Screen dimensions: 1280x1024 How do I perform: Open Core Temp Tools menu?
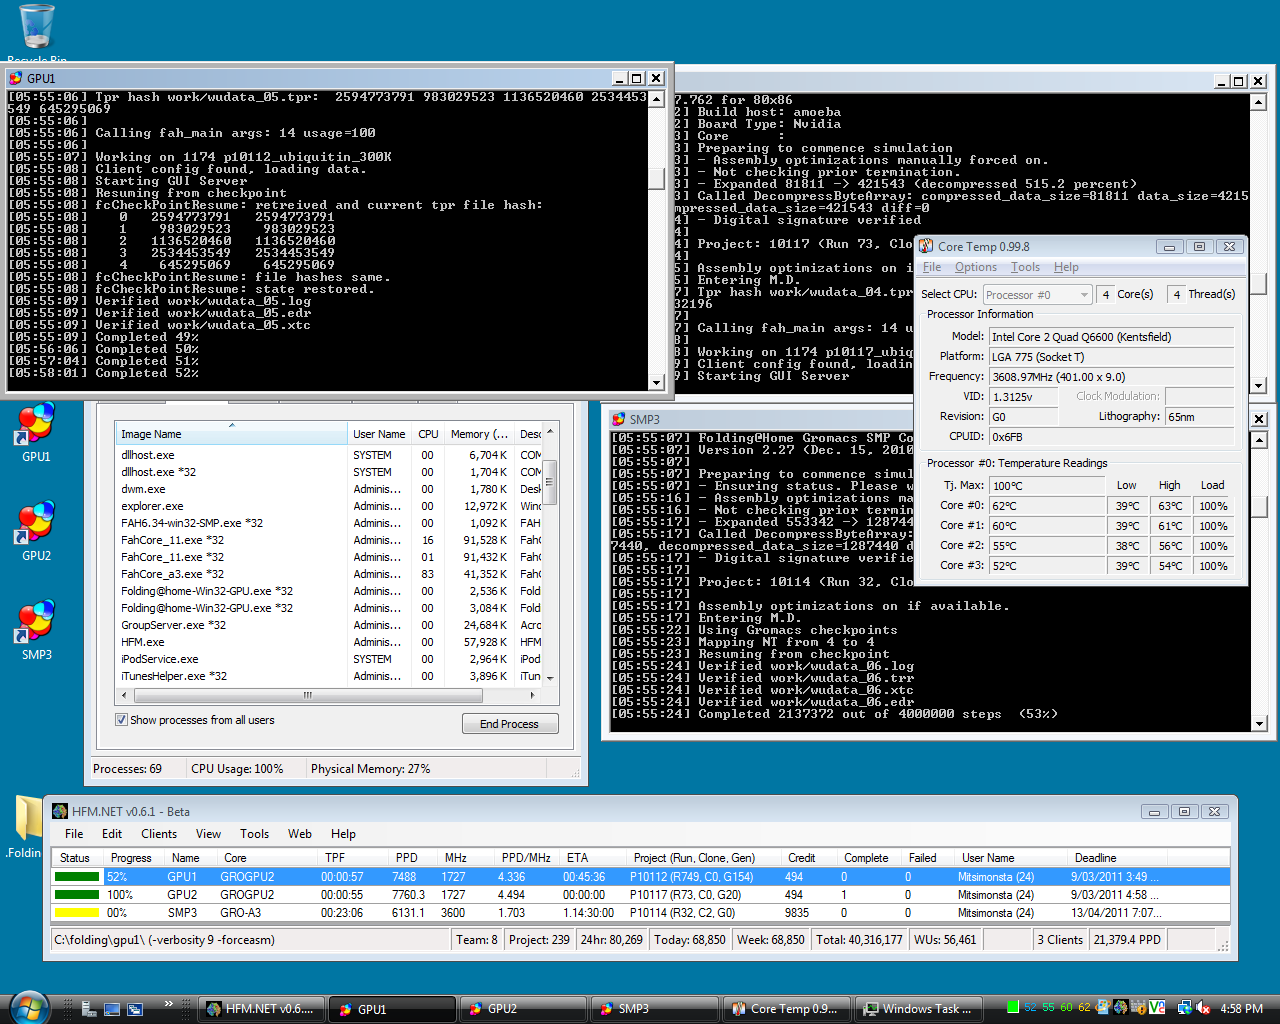point(1025,267)
